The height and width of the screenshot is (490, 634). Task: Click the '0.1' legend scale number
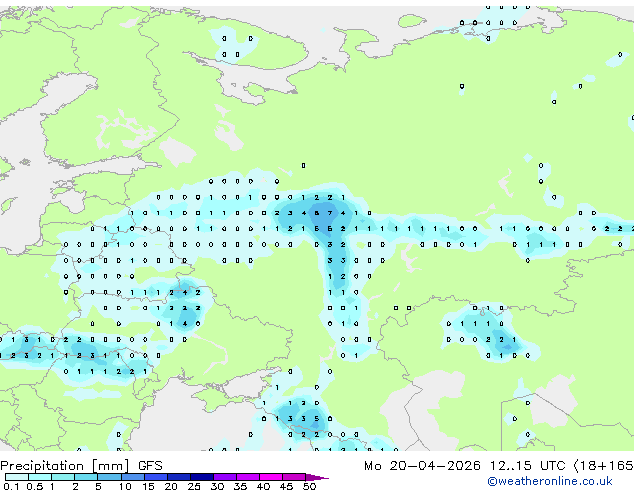pos(11,486)
